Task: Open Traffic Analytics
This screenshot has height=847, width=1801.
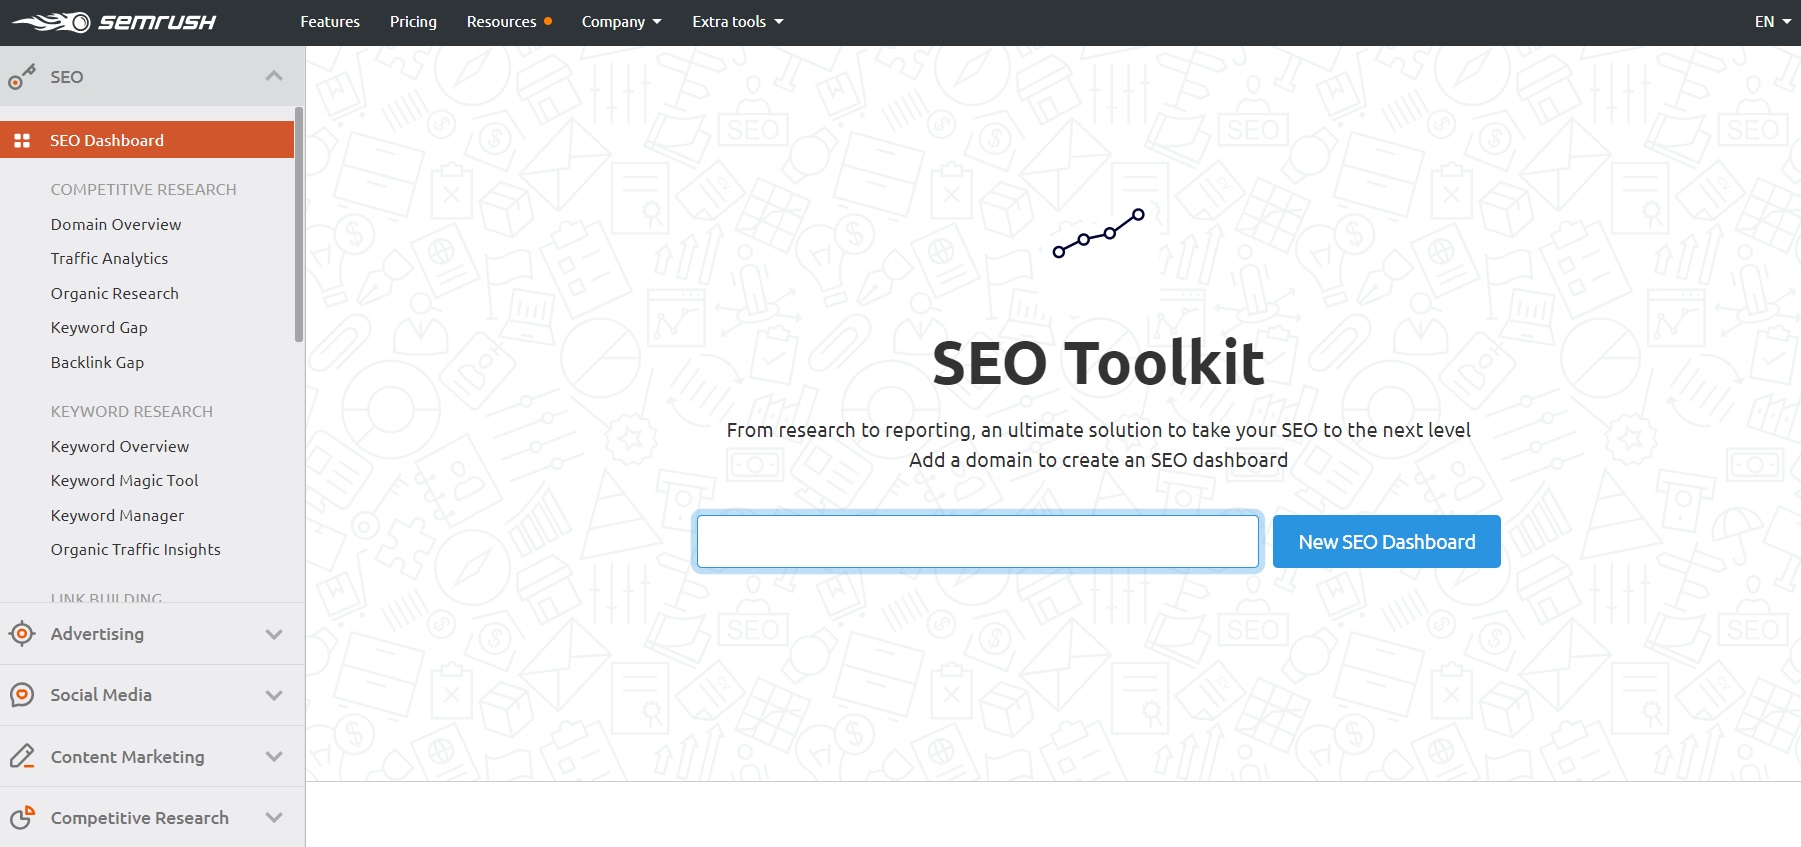Action: [x=109, y=259]
